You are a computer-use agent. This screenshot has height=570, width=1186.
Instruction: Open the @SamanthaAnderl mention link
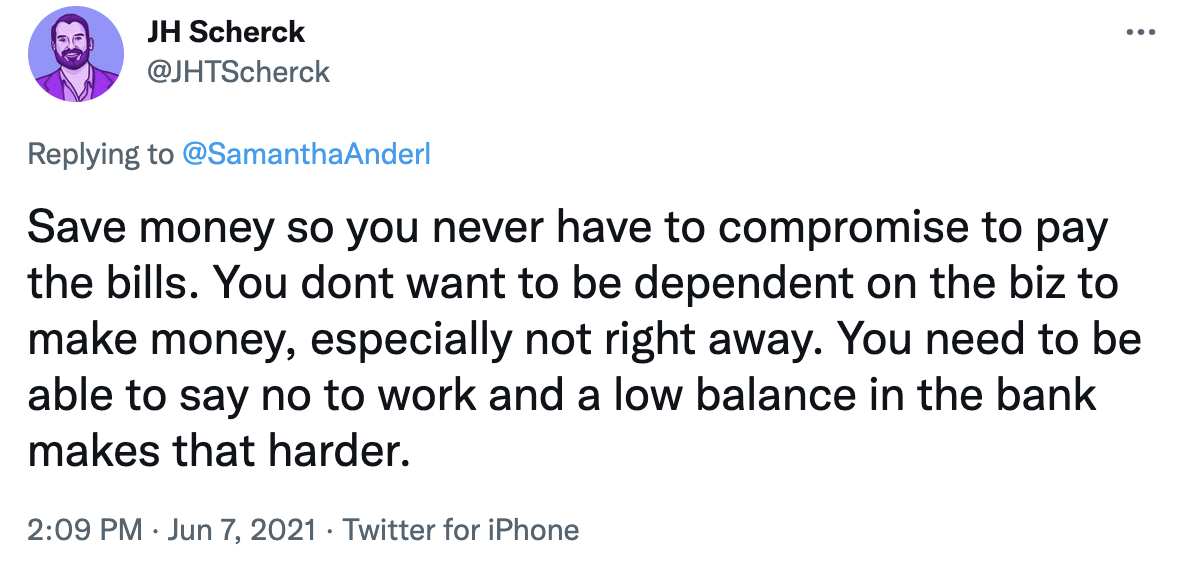click(x=306, y=154)
